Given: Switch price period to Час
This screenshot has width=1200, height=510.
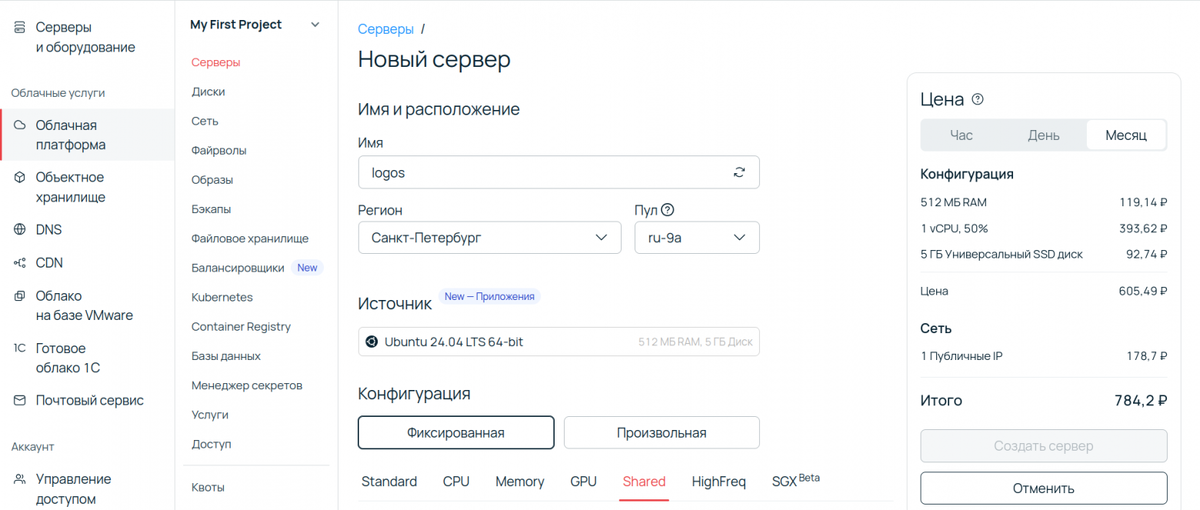Looking at the screenshot, I should (961, 135).
